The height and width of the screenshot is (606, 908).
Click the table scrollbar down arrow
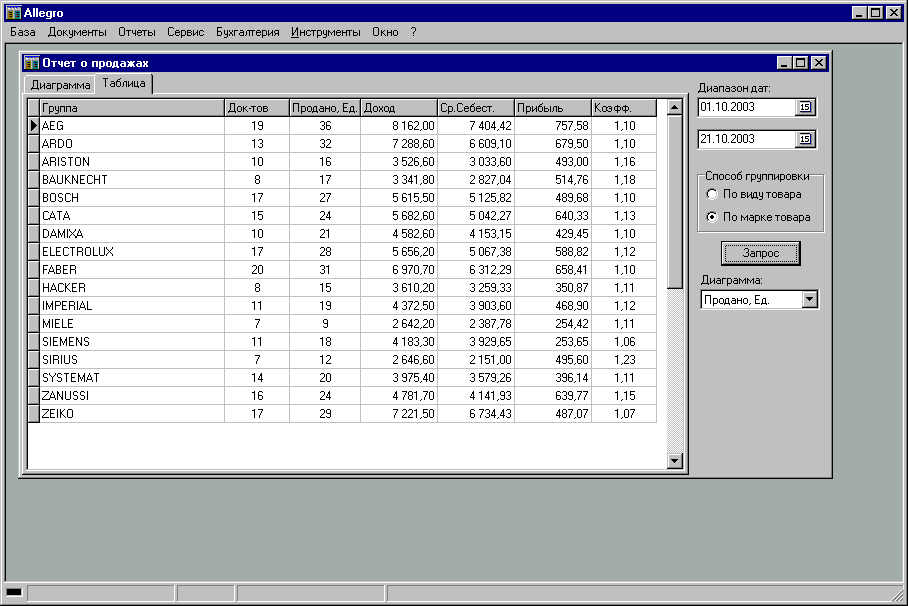pos(674,461)
